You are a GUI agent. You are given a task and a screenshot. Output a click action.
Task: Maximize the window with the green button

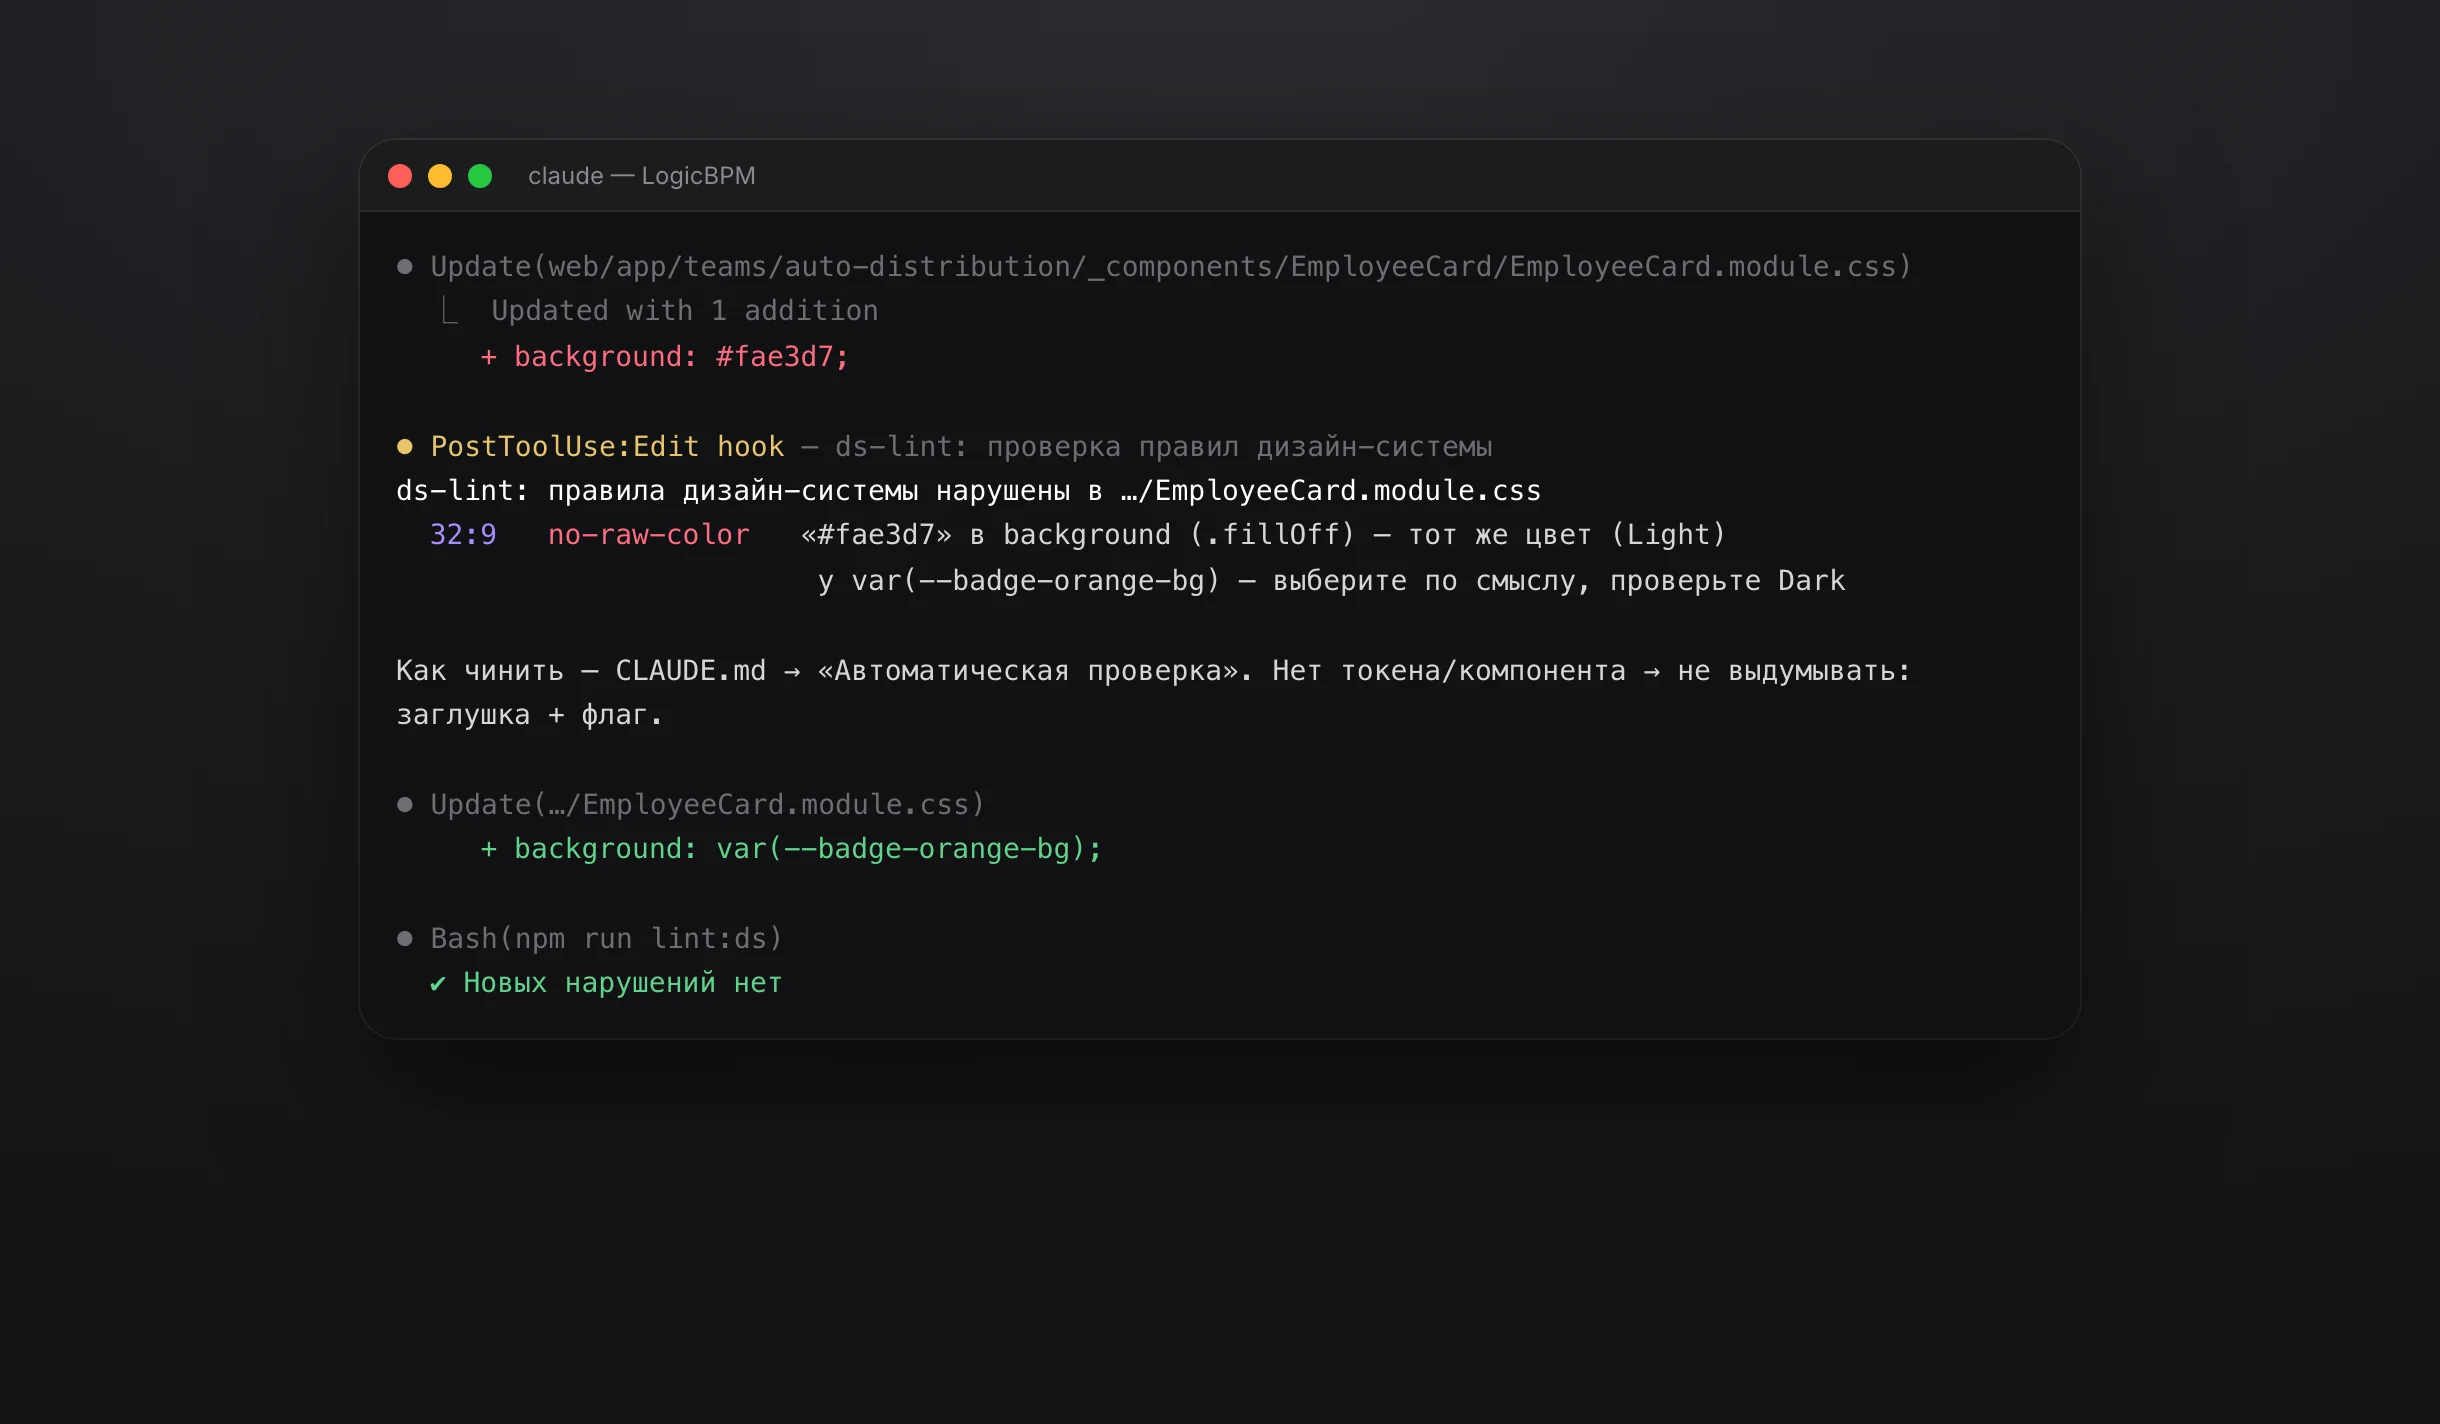480,176
